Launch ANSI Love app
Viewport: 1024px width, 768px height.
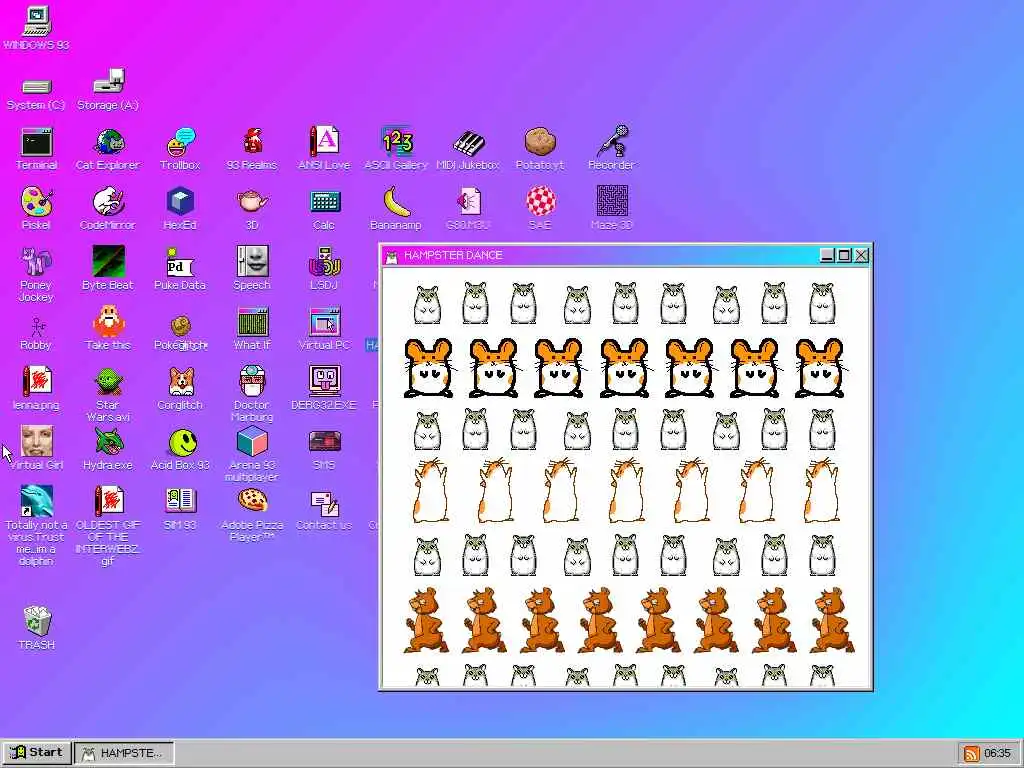pyautogui.click(x=324, y=142)
